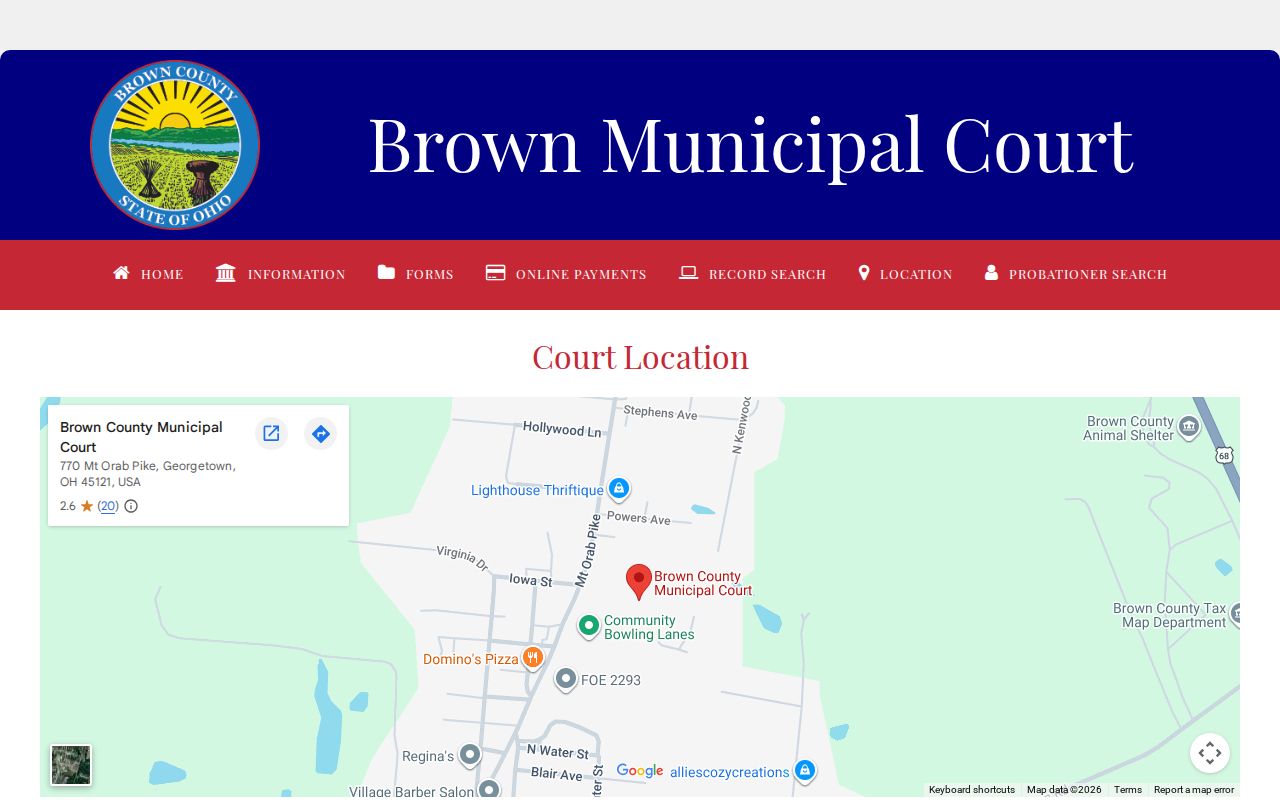Open Online Payments from the navigation bar
The image size is (1280, 800).
(566, 274)
